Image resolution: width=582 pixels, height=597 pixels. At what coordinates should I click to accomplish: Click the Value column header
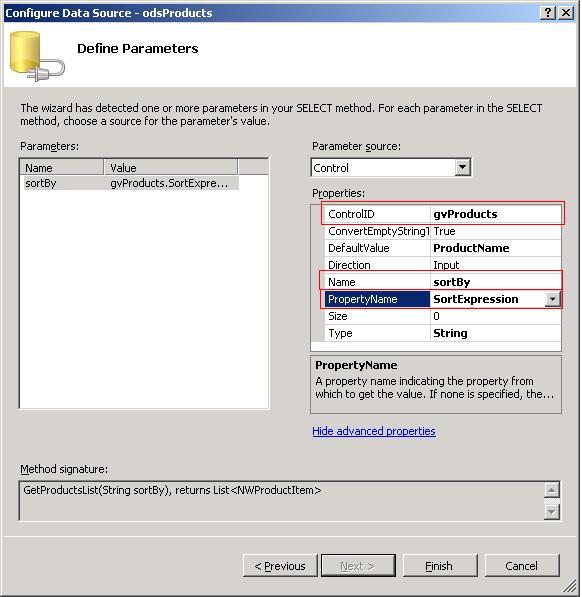pyautogui.click(x=171, y=168)
